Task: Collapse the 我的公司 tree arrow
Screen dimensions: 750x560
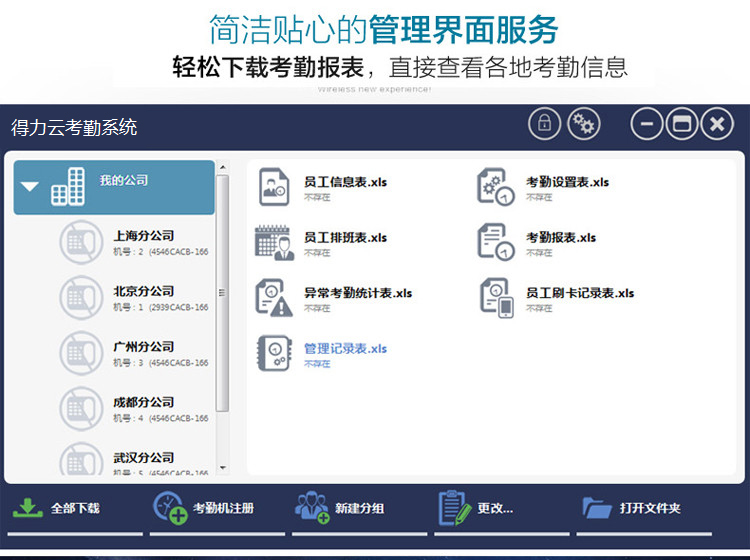Action: [x=30, y=187]
